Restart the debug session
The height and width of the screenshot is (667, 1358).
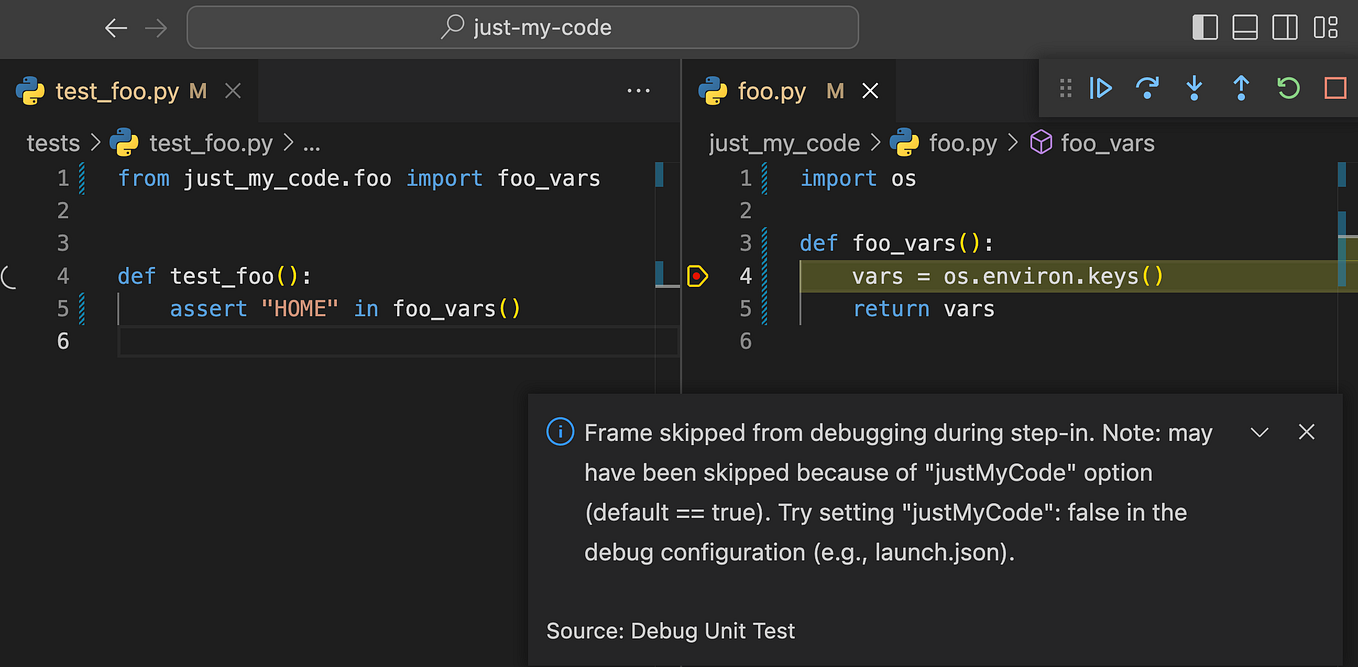click(1288, 88)
